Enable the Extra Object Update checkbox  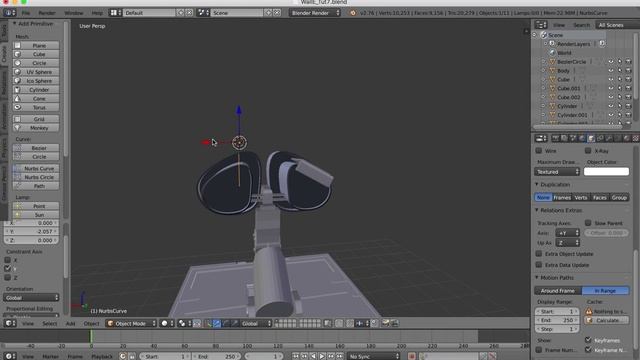click(x=539, y=253)
